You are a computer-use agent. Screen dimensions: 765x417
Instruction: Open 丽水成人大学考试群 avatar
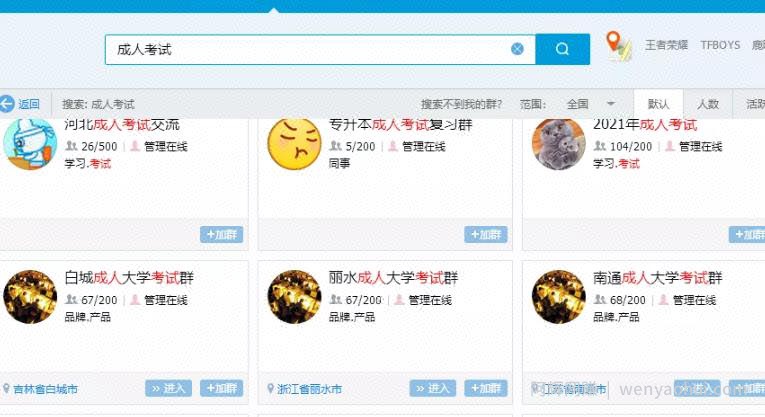coord(294,297)
